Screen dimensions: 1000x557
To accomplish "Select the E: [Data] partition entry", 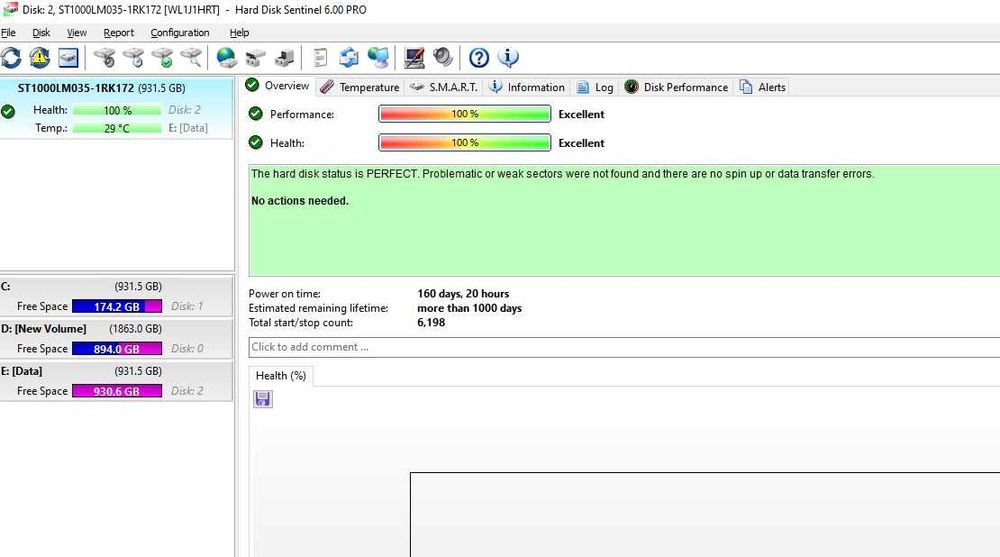I will click(x=117, y=381).
